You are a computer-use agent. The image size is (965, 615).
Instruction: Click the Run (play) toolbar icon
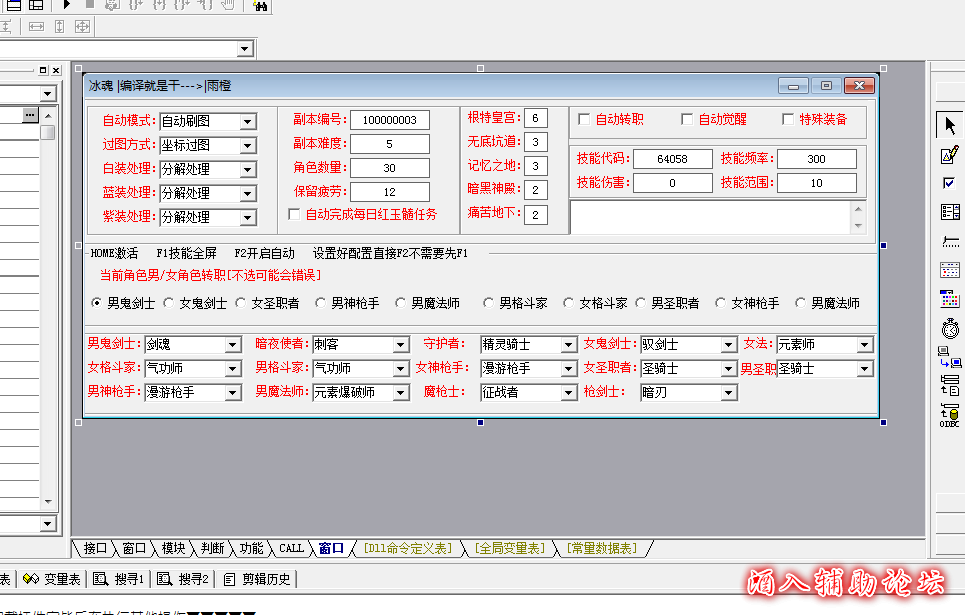[67, 6]
